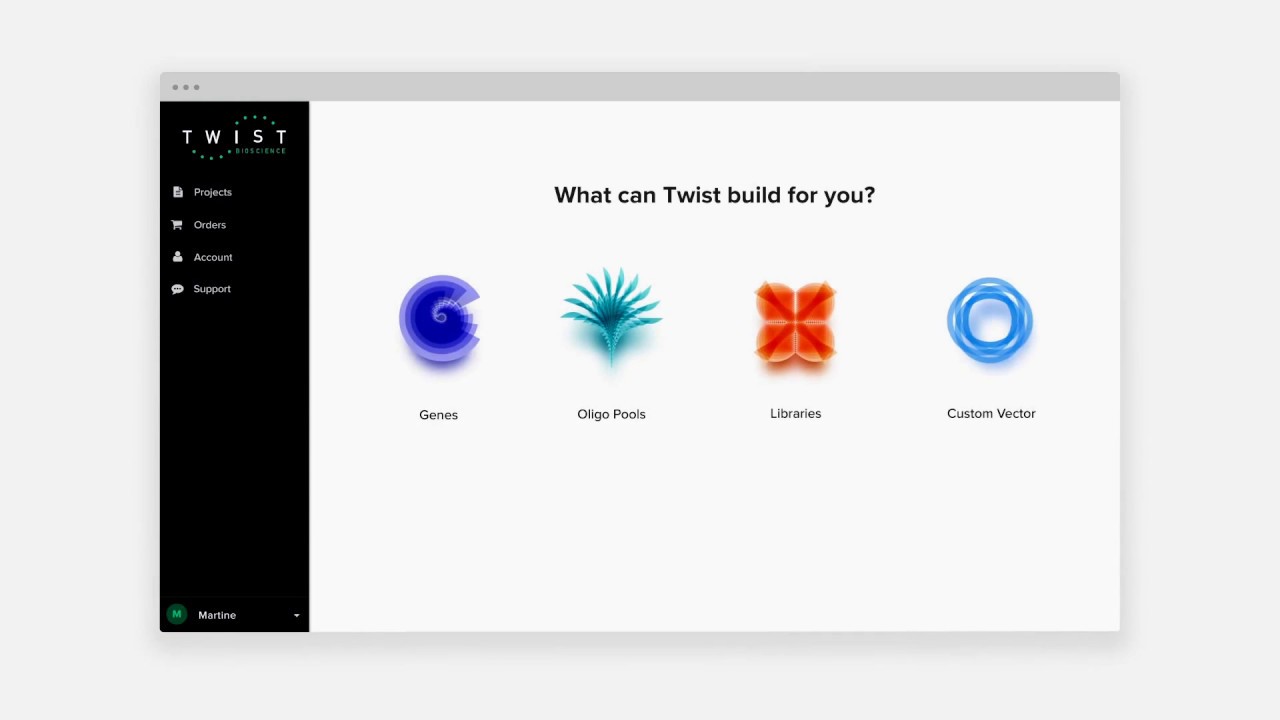Click the Twist Bioscience logo
This screenshot has height=720, width=1280.
click(234, 137)
